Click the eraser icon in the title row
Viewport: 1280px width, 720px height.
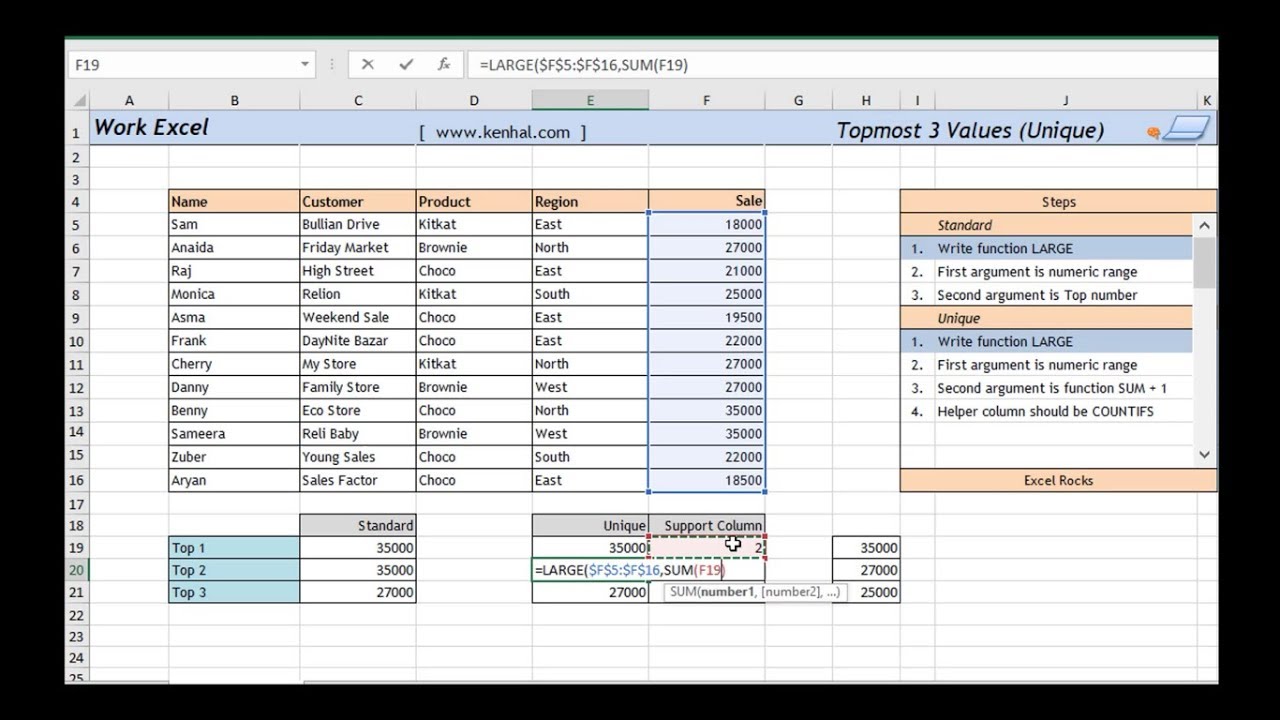coord(1154,132)
